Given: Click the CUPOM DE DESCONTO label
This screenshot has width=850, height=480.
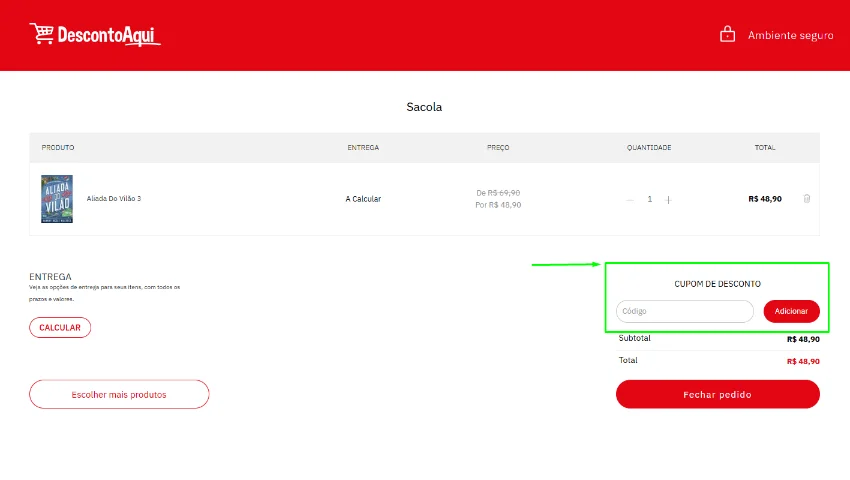Looking at the screenshot, I should point(717,284).
